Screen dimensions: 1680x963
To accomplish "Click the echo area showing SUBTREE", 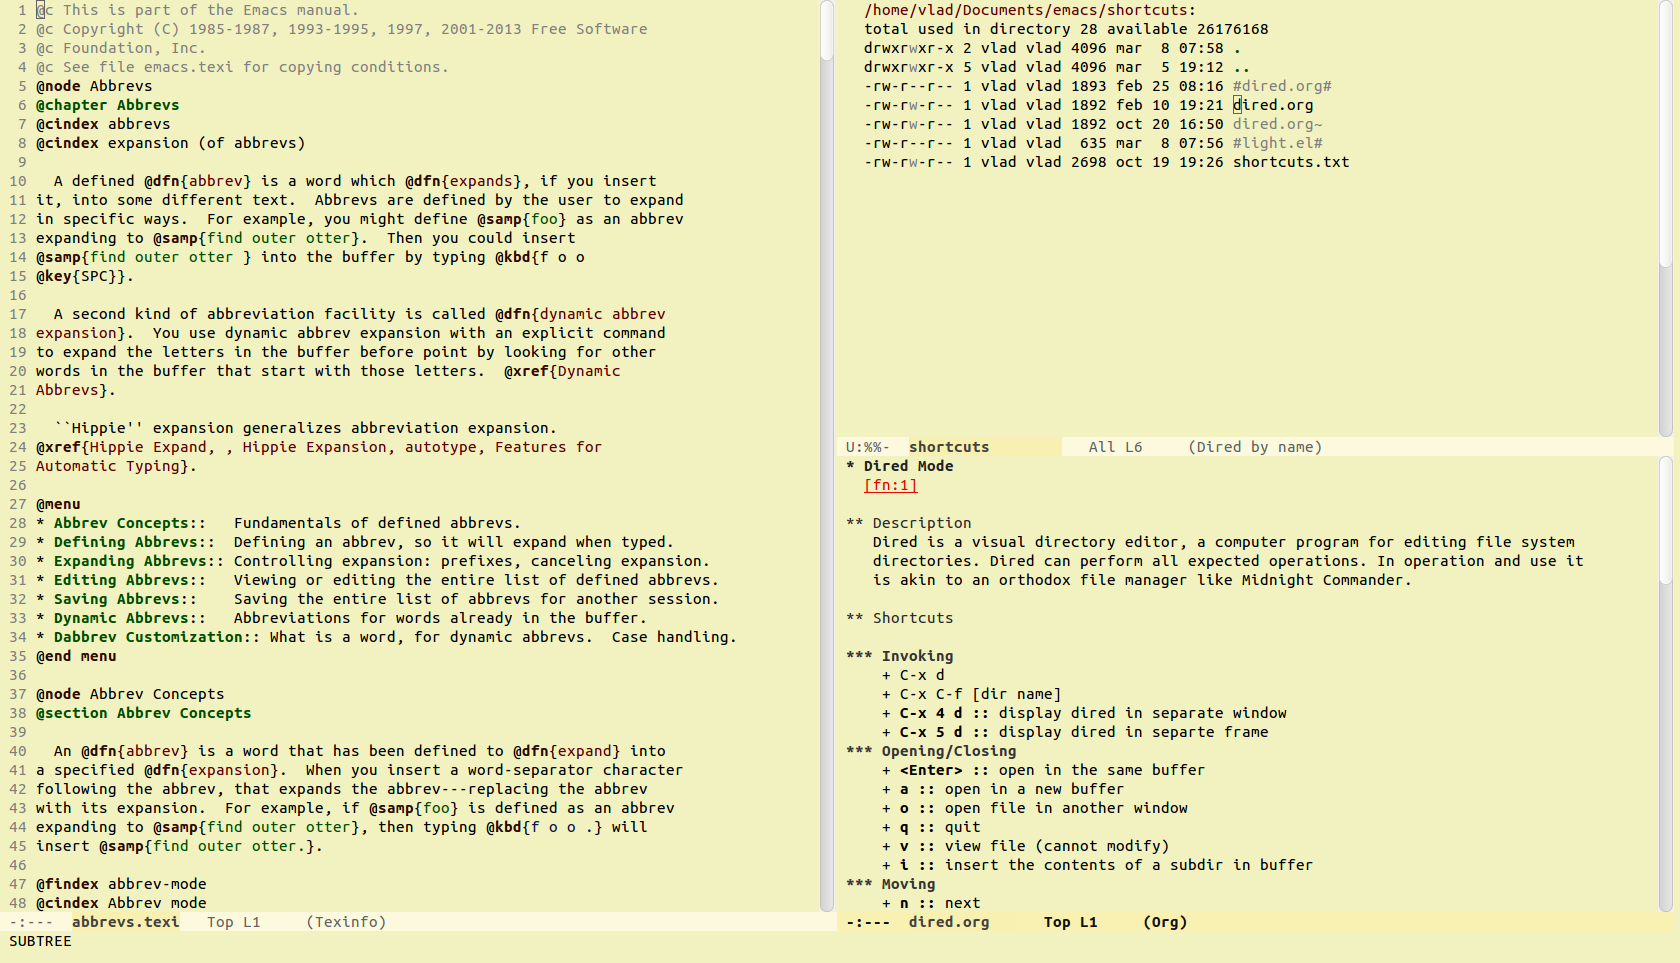I will coord(41,941).
